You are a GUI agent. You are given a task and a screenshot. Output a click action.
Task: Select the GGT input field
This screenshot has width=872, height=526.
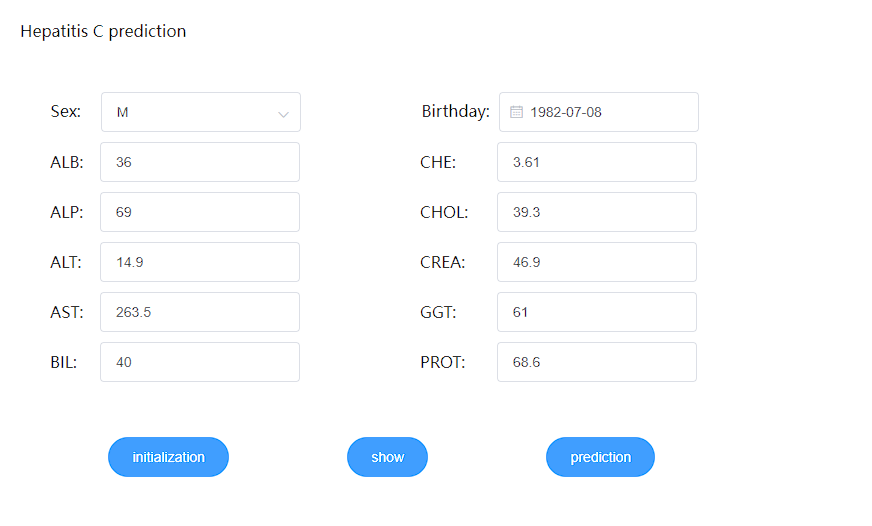click(597, 312)
